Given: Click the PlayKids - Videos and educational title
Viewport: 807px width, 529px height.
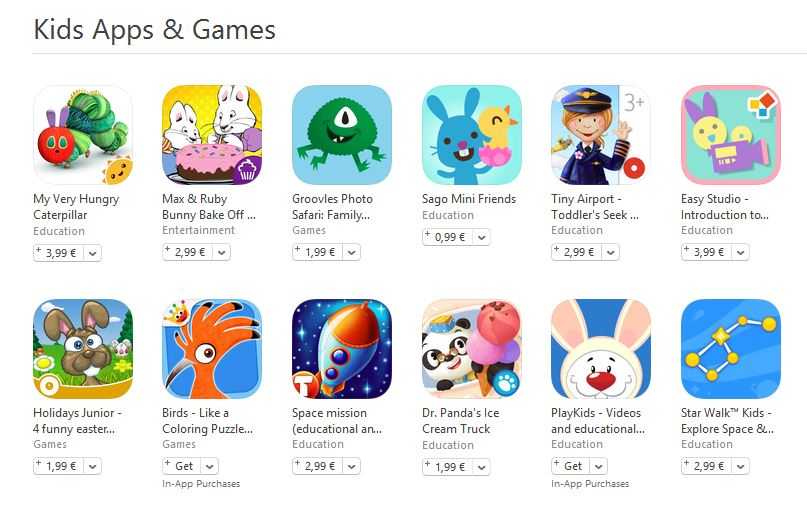Looking at the screenshot, I should coord(598,421).
